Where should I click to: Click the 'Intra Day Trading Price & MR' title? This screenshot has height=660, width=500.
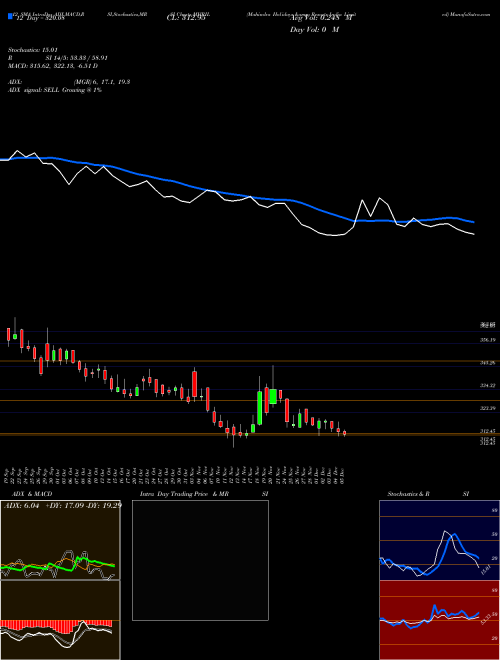click(x=184, y=494)
